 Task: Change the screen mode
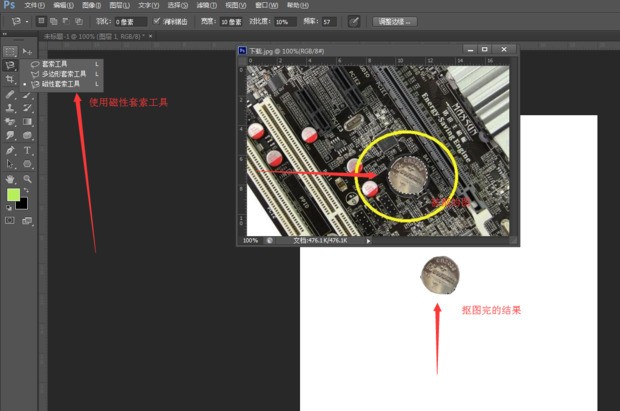click(x=27, y=221)
